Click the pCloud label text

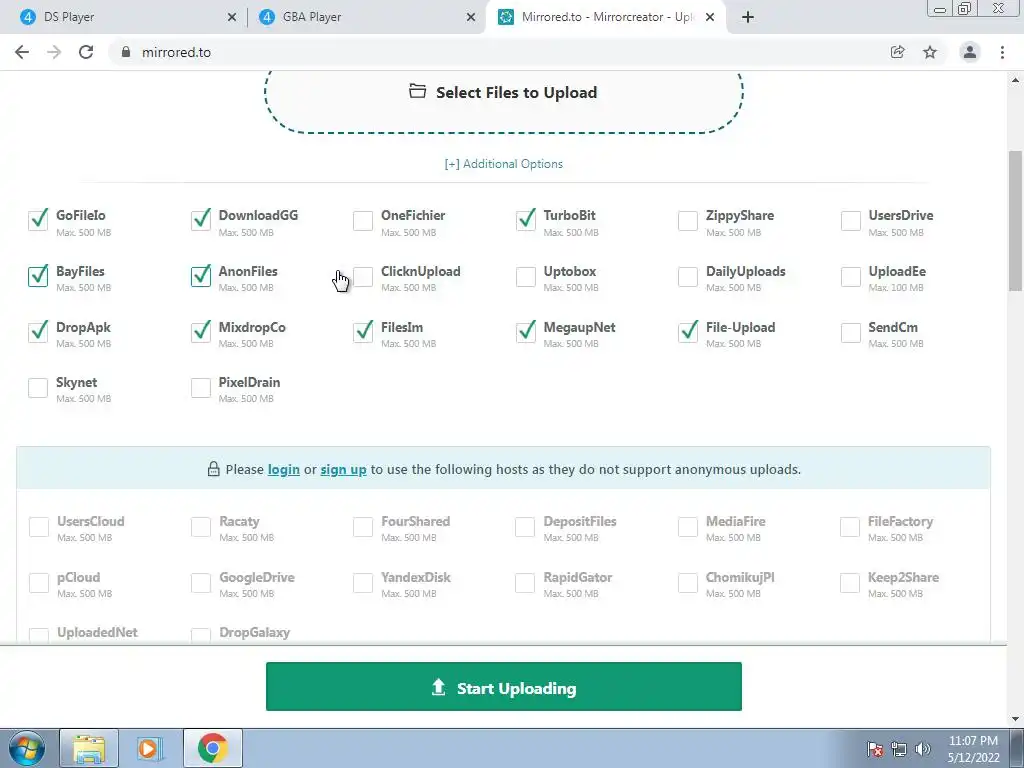click(78, 577)
